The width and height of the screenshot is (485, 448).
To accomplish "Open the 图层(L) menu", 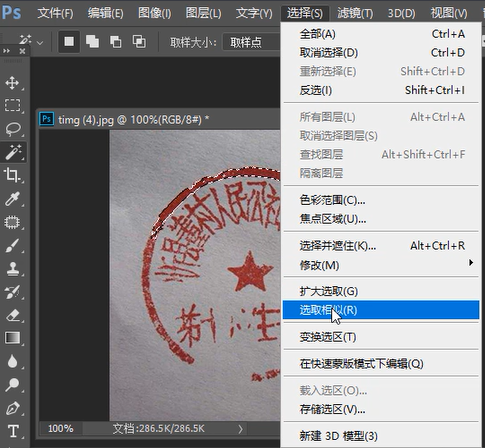I will pyautogui.click(x=203, y=13).
